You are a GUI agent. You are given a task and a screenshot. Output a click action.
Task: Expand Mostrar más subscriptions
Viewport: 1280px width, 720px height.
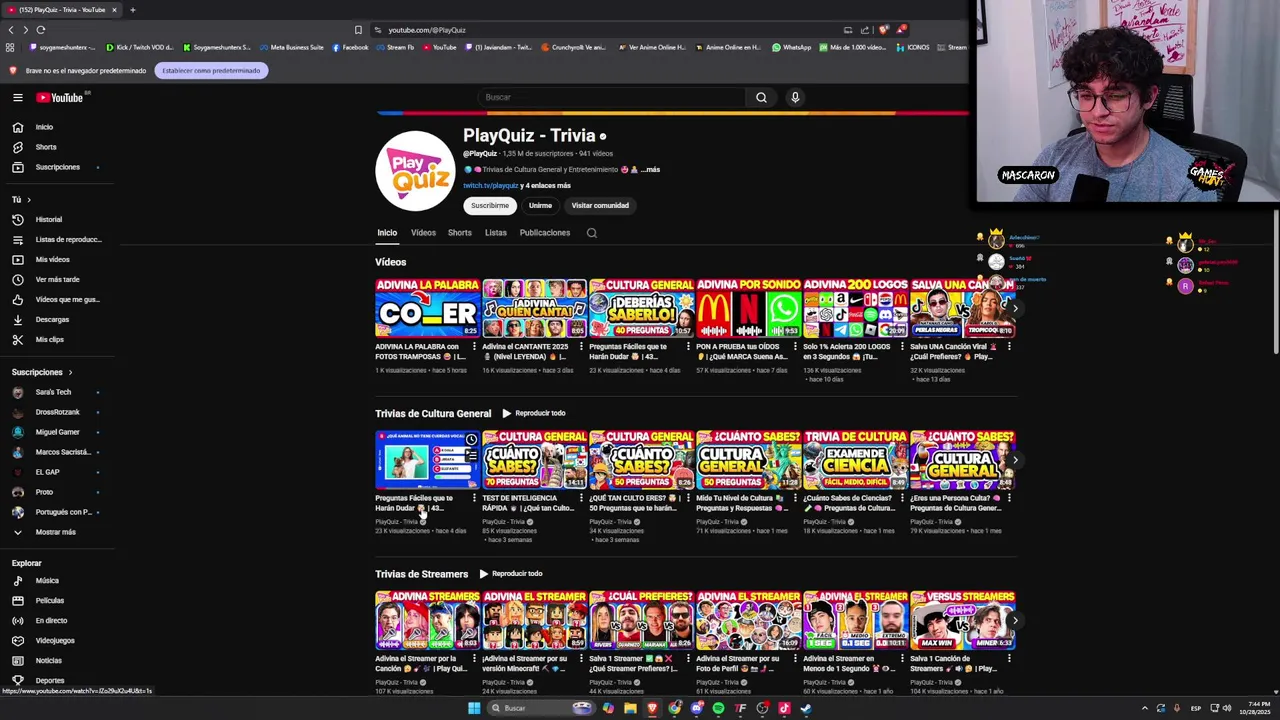click(57, 532)
